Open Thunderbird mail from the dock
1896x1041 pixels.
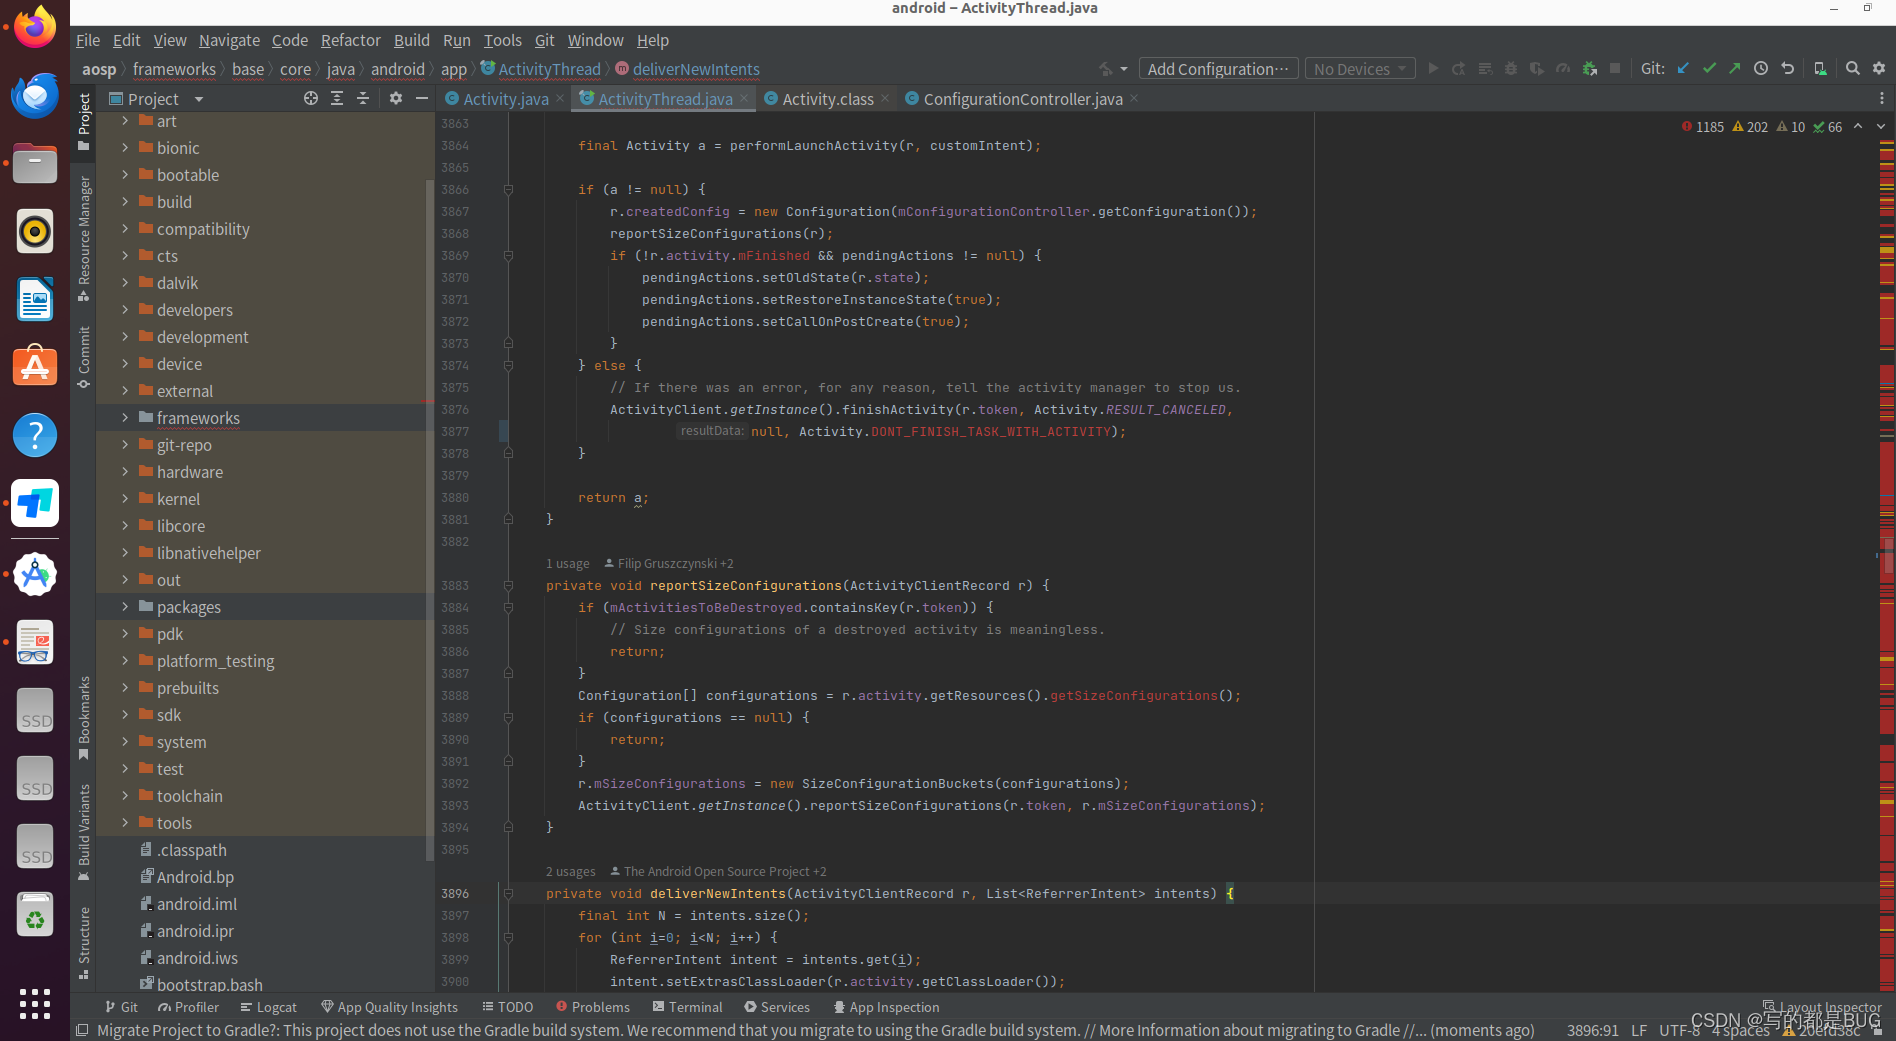tap(35, 95)
